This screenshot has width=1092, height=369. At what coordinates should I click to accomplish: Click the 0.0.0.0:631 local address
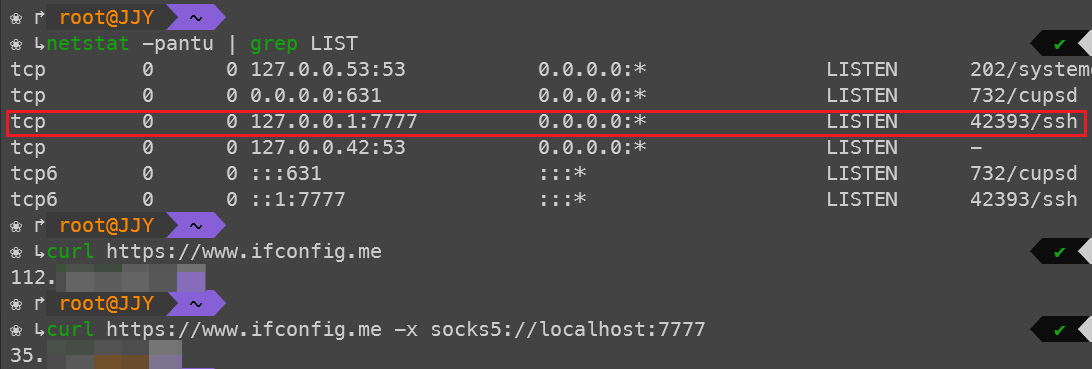pos(316,95)
